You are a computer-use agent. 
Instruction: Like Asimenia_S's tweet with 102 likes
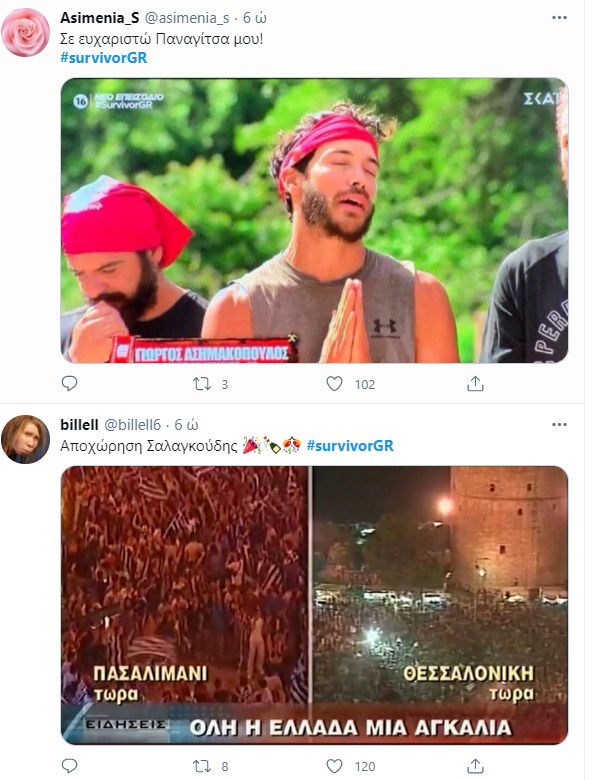coord(334,384)
